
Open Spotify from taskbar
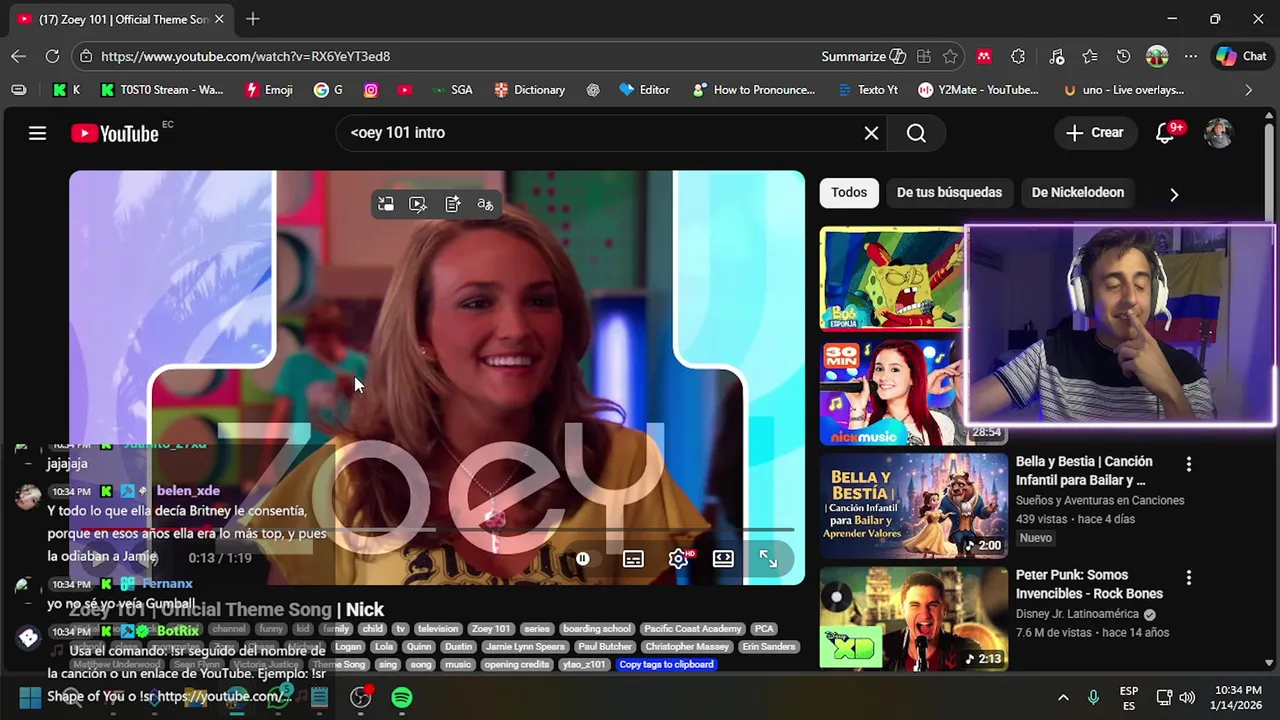(402, 697)
